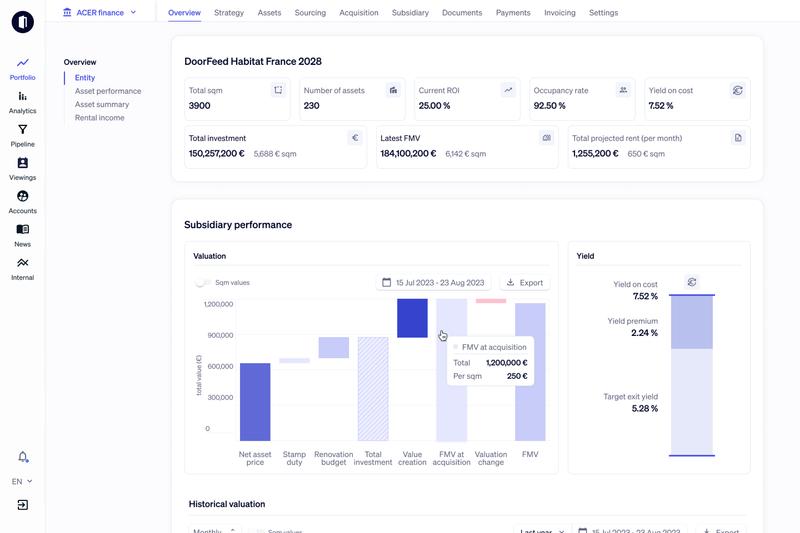Click the Target exit yield 5.28 % value
Image resolution: width=800 pixels, height=533 pixels.
click(645, 409)
